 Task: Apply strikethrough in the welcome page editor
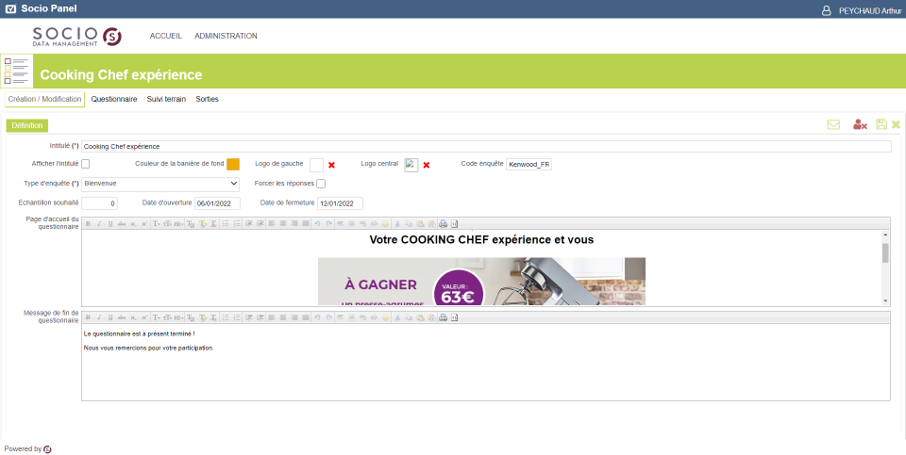pos(121,224)
